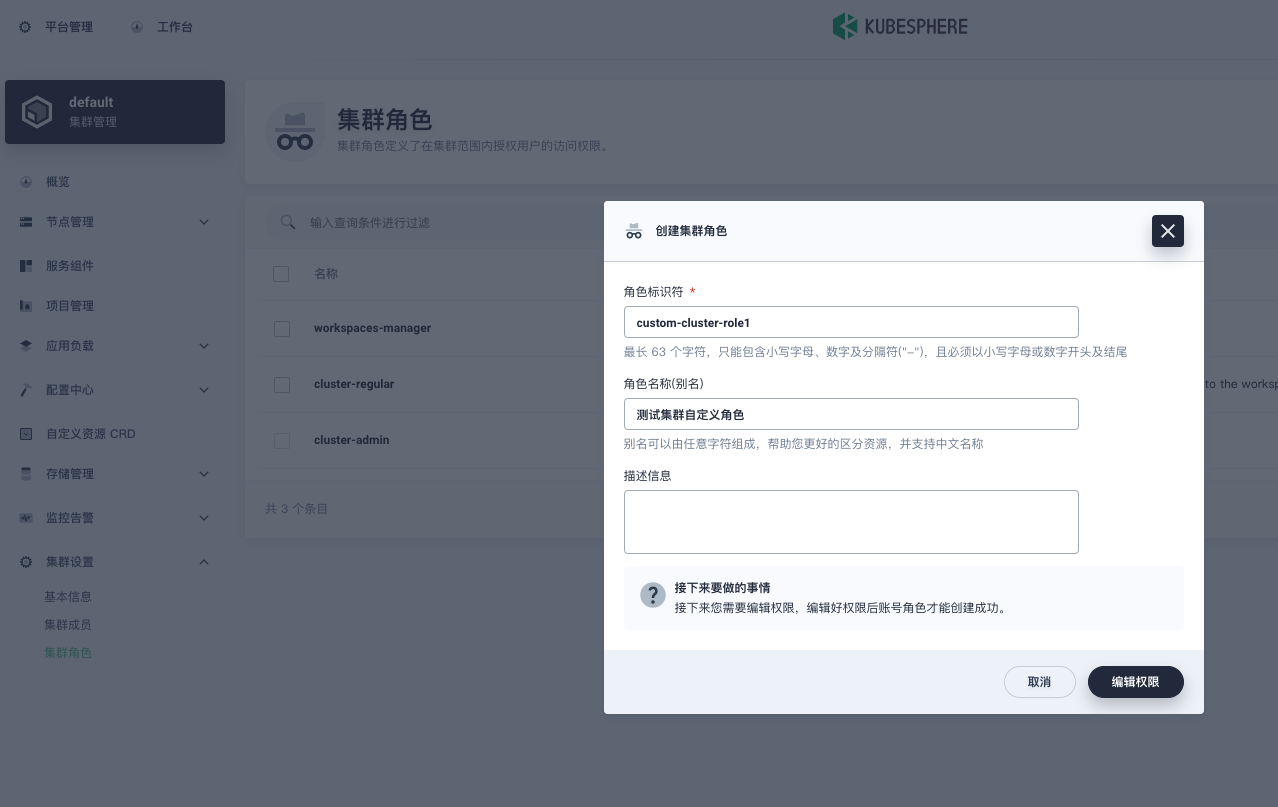Expand the 节点管理 section
This screenshot has width=1278, height=807.
27,222
